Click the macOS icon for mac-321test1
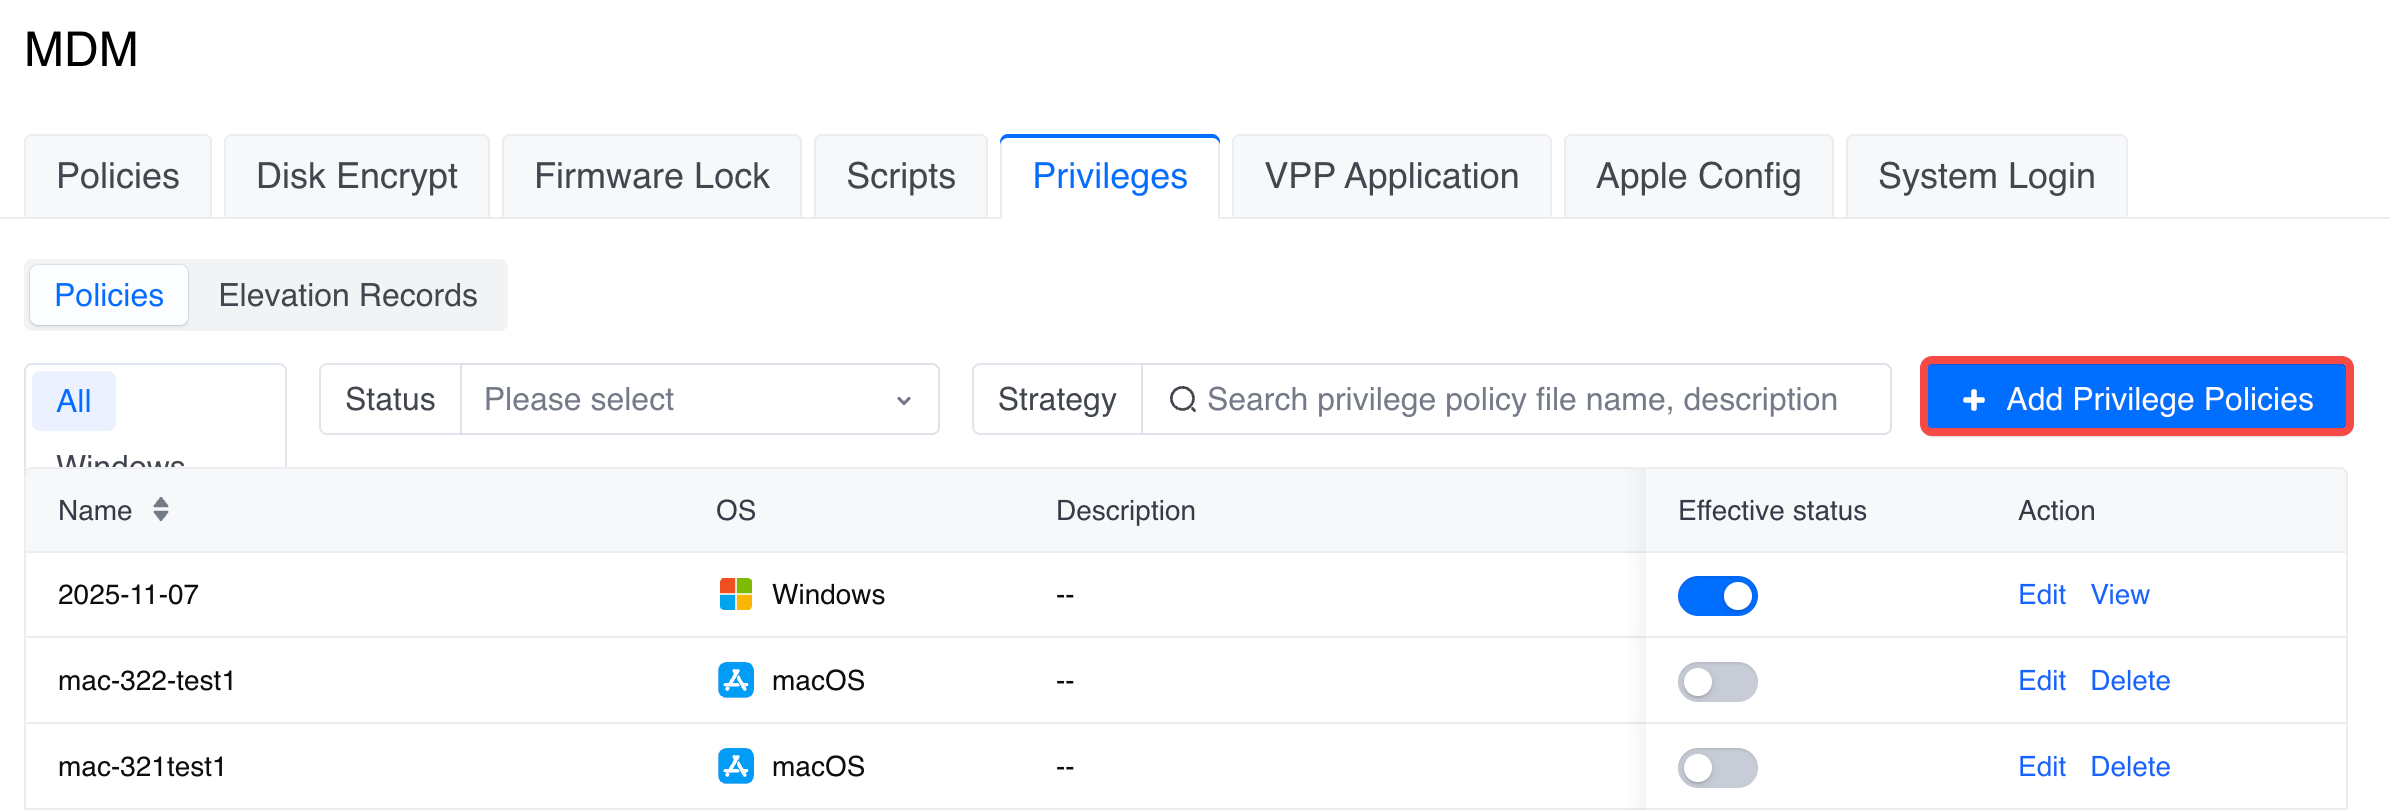Image resolution: width=2390 pixels, height=810 pixels. point(736,766)
